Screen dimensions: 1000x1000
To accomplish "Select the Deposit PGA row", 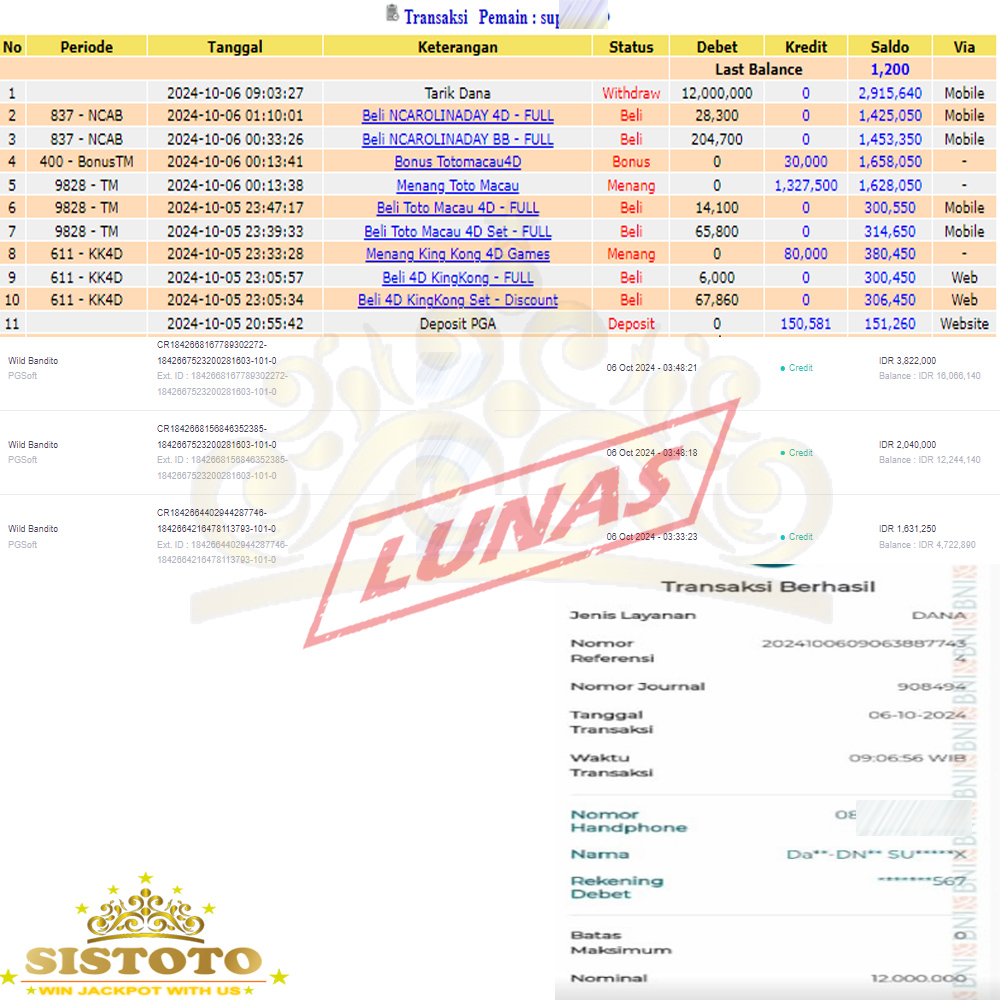I will pyautogui.click(x=457, y=323).
